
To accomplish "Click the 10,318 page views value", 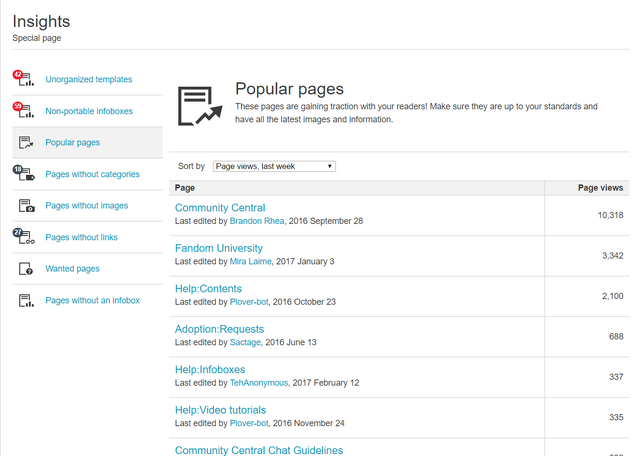I will (x=611, y=215).
